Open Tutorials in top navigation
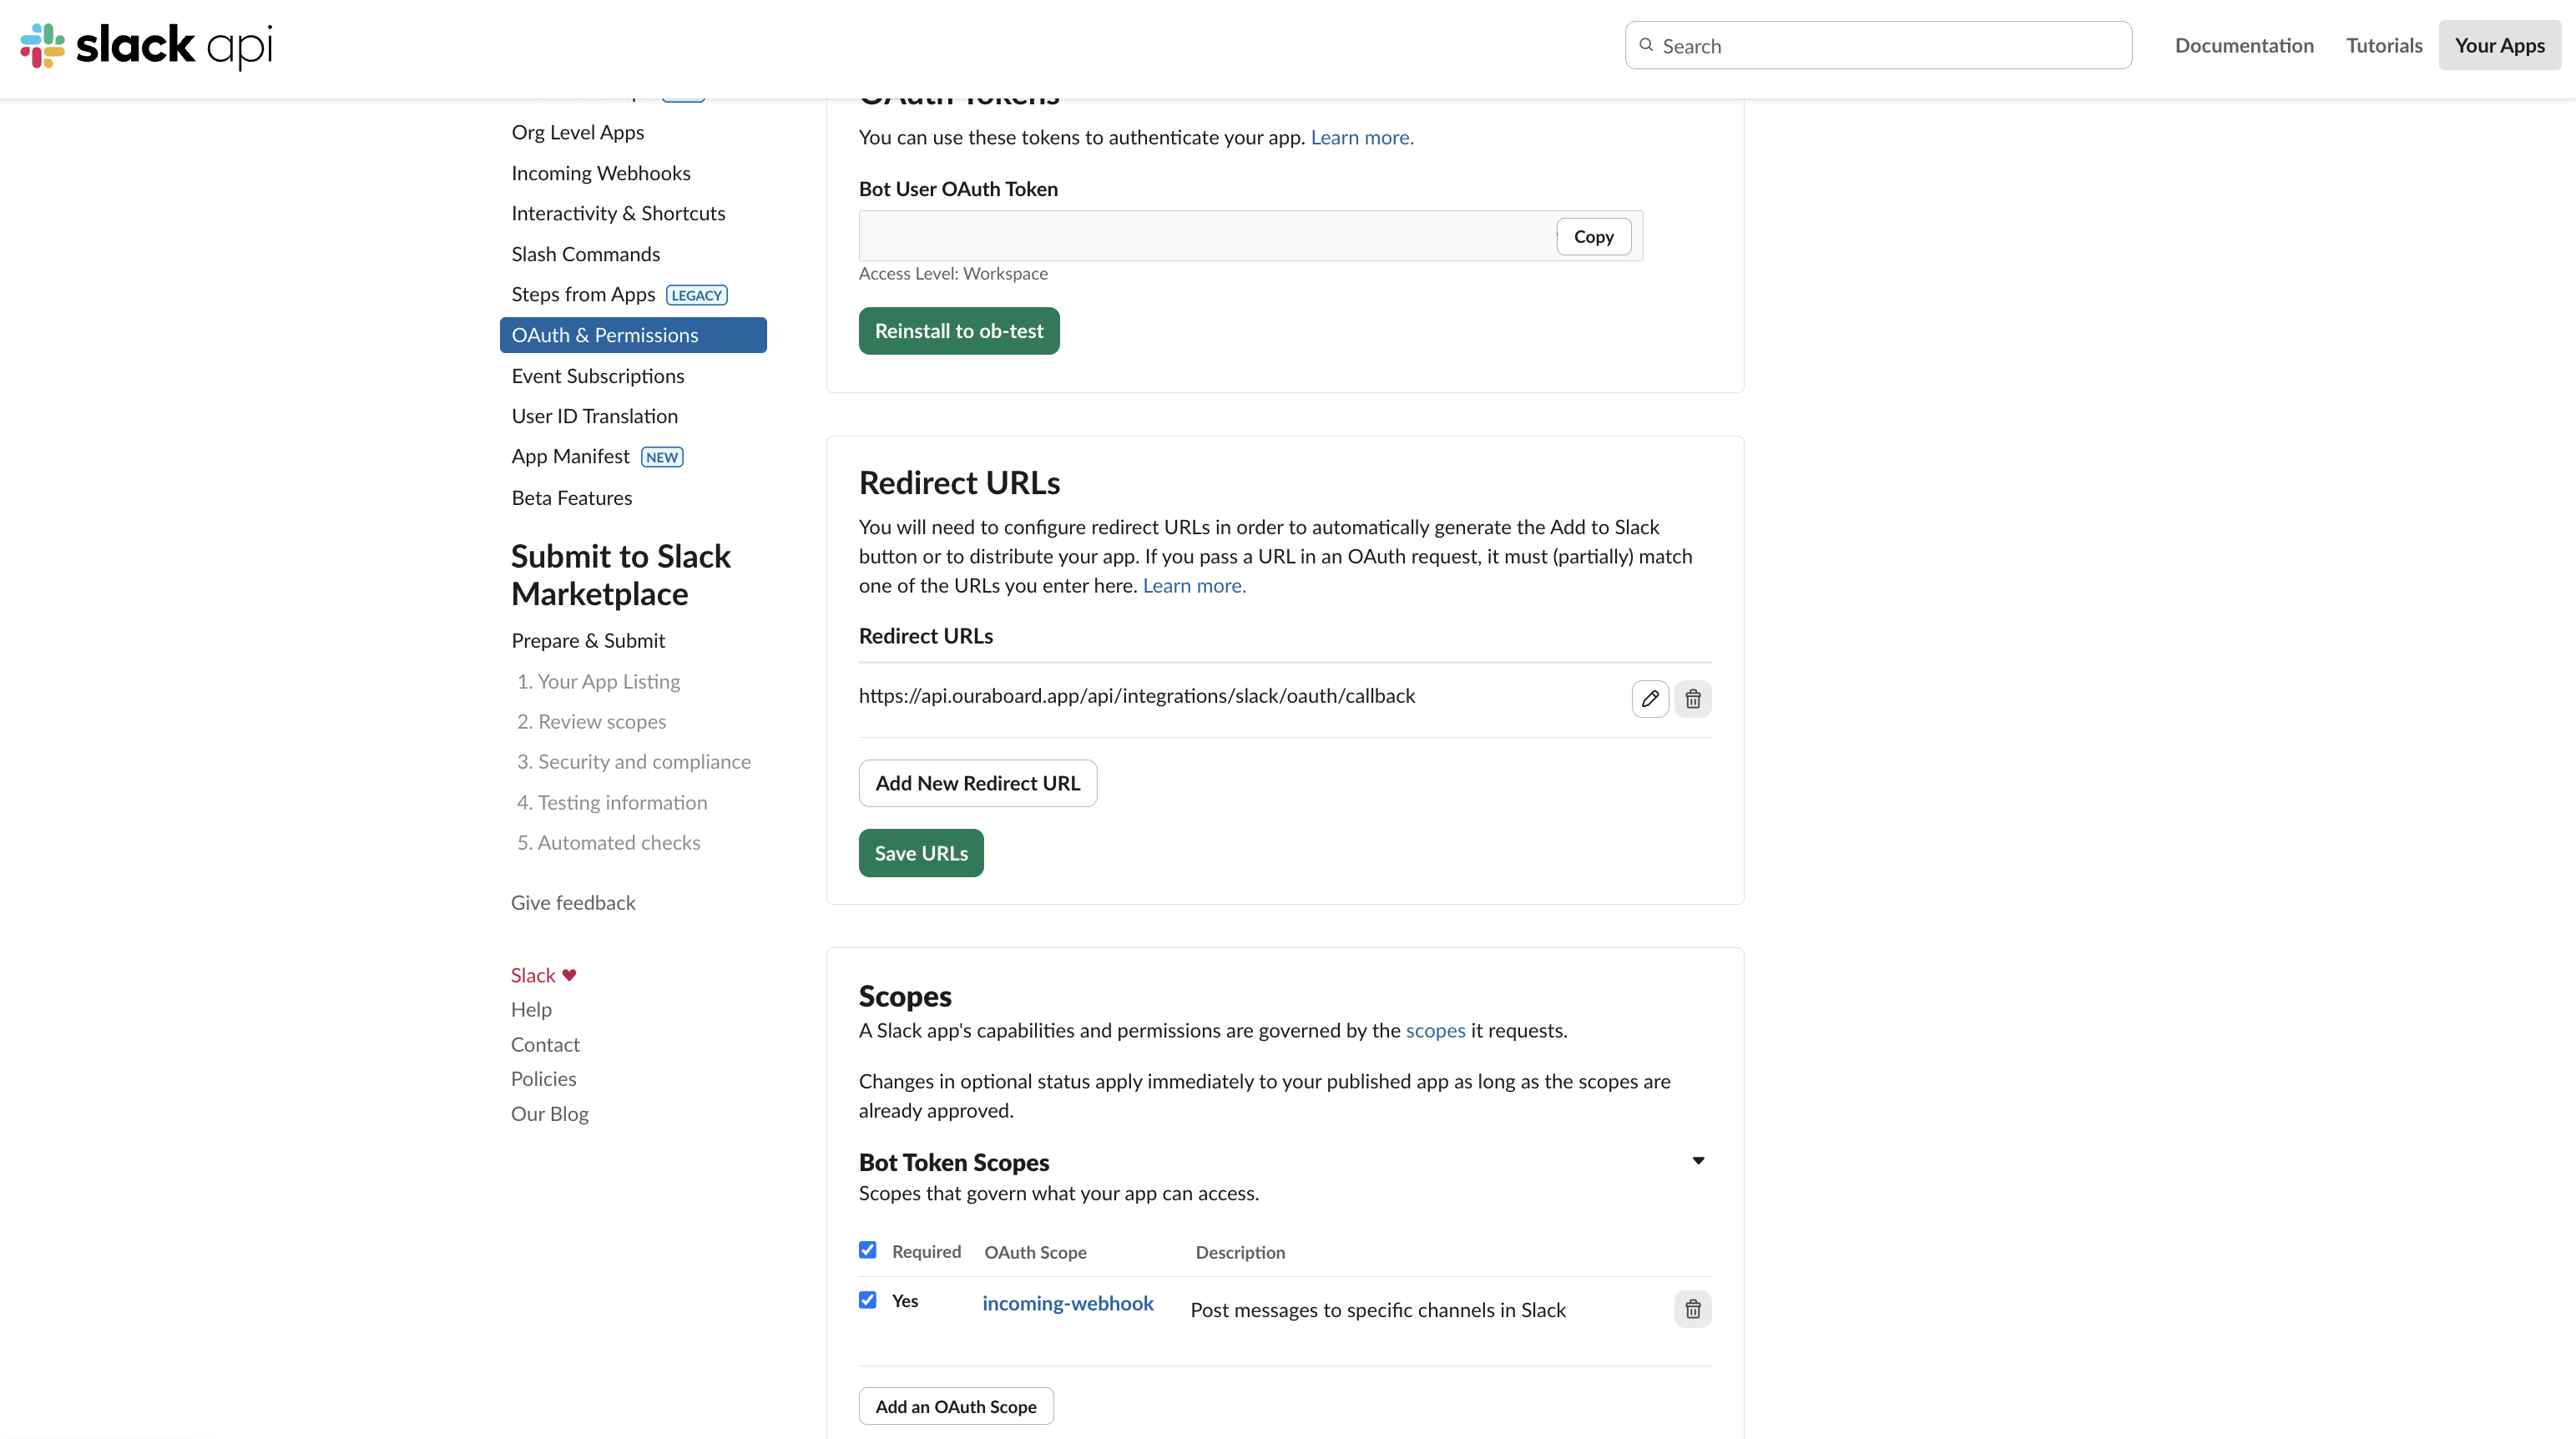Image resolution: width=2576 pixels, height=1439 pixels. tap(2384, 45)
